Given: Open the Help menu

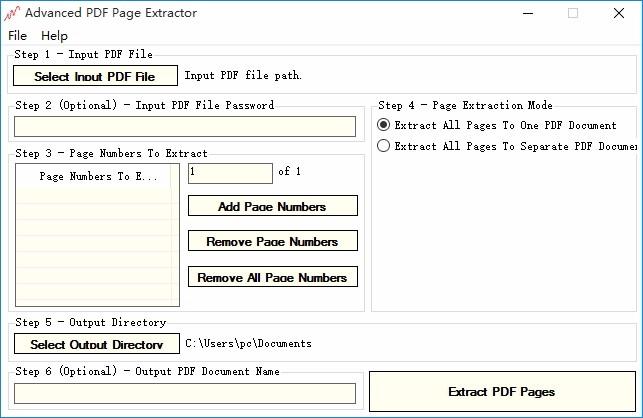Looking at the screenshot, I should tap(54, 35).
